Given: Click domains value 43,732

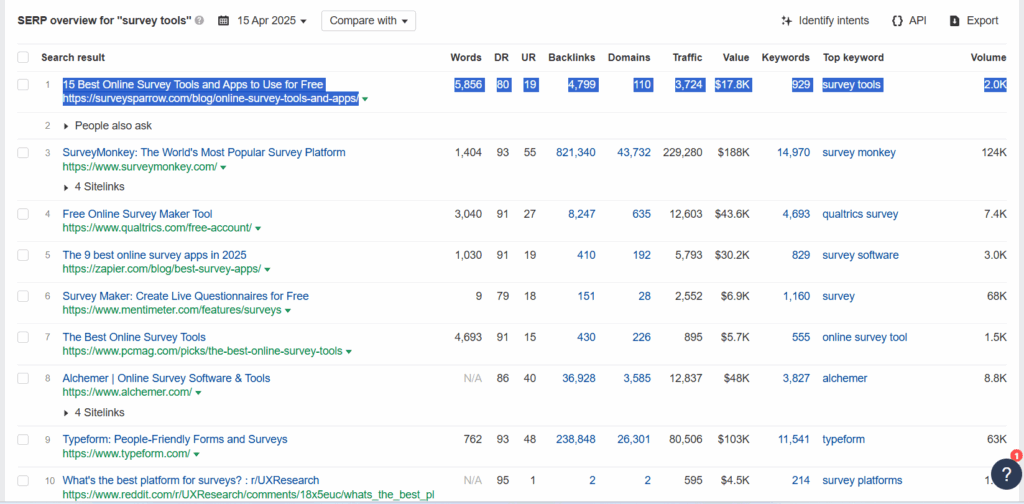Looking at the screenshot, I should [633, 152].
